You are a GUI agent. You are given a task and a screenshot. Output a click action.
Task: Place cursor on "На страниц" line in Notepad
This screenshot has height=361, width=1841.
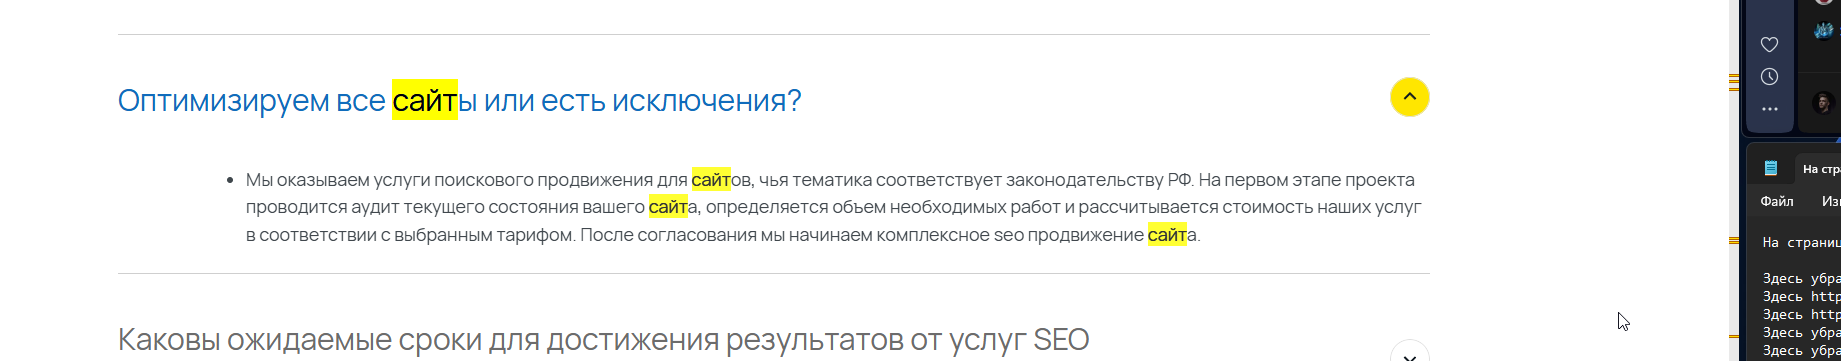pos(1801,242)
